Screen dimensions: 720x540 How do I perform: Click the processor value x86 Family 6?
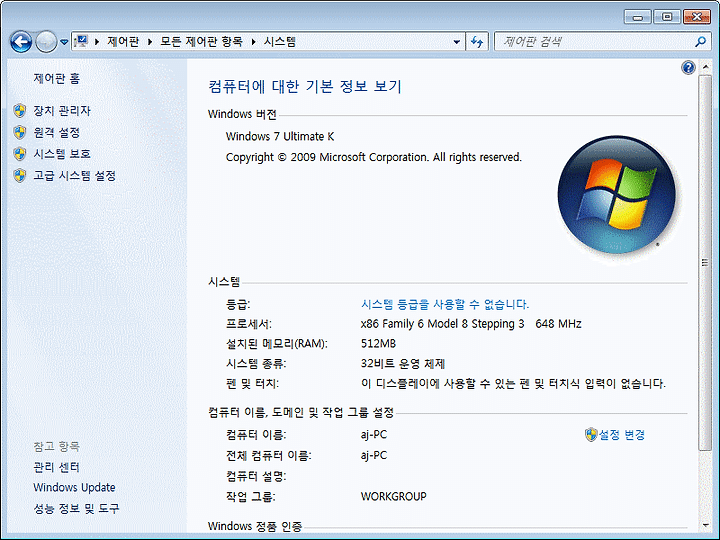click(x=471, y=324)
